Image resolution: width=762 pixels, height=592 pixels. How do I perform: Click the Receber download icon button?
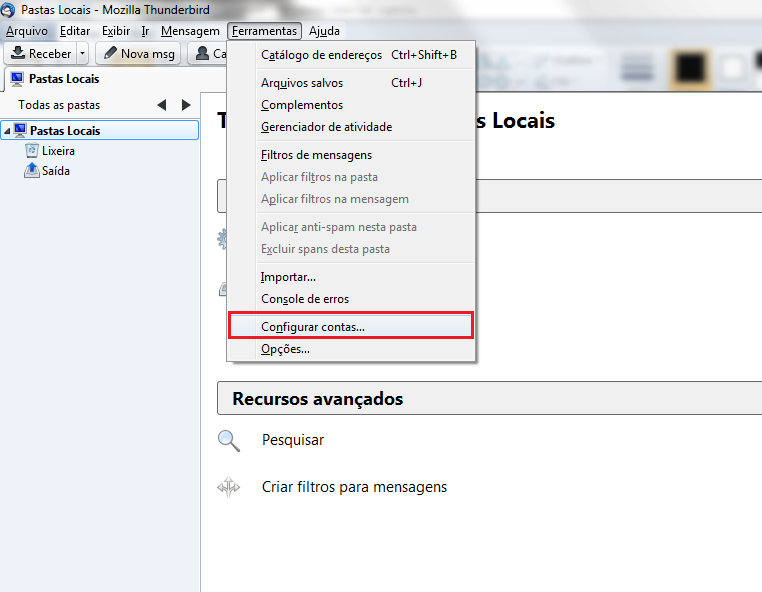41,53
